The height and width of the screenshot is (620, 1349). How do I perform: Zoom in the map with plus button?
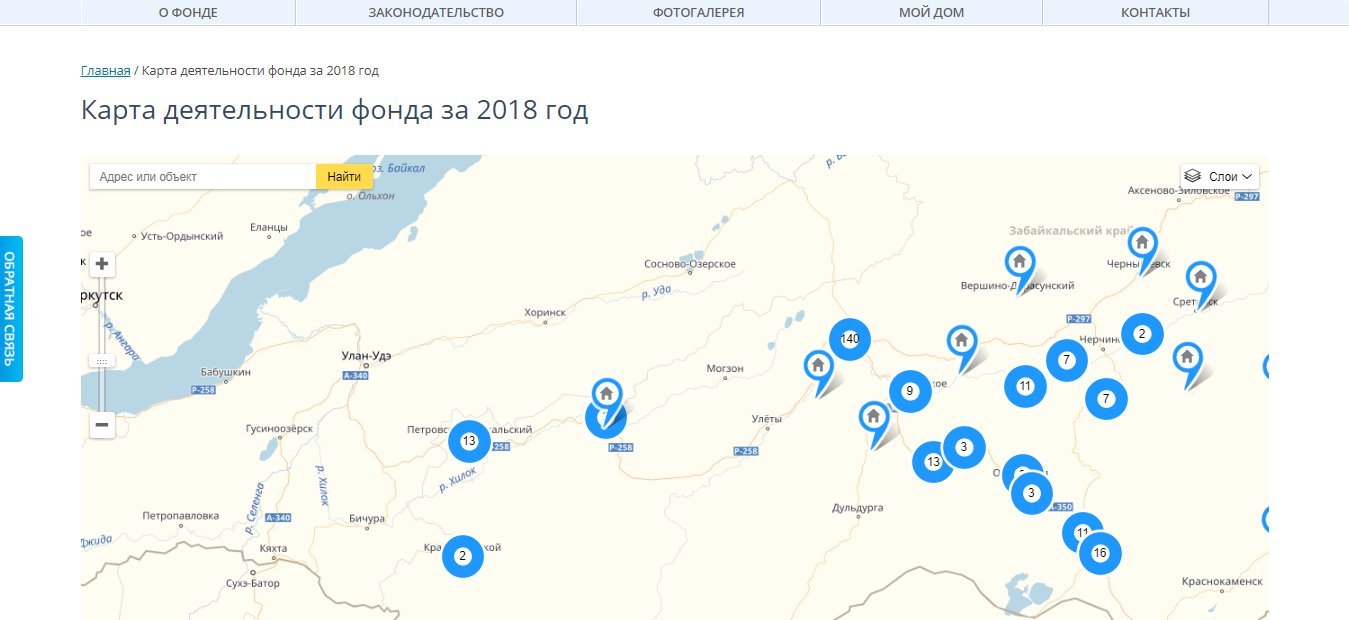pyautogui.click(x=102, y=264)
